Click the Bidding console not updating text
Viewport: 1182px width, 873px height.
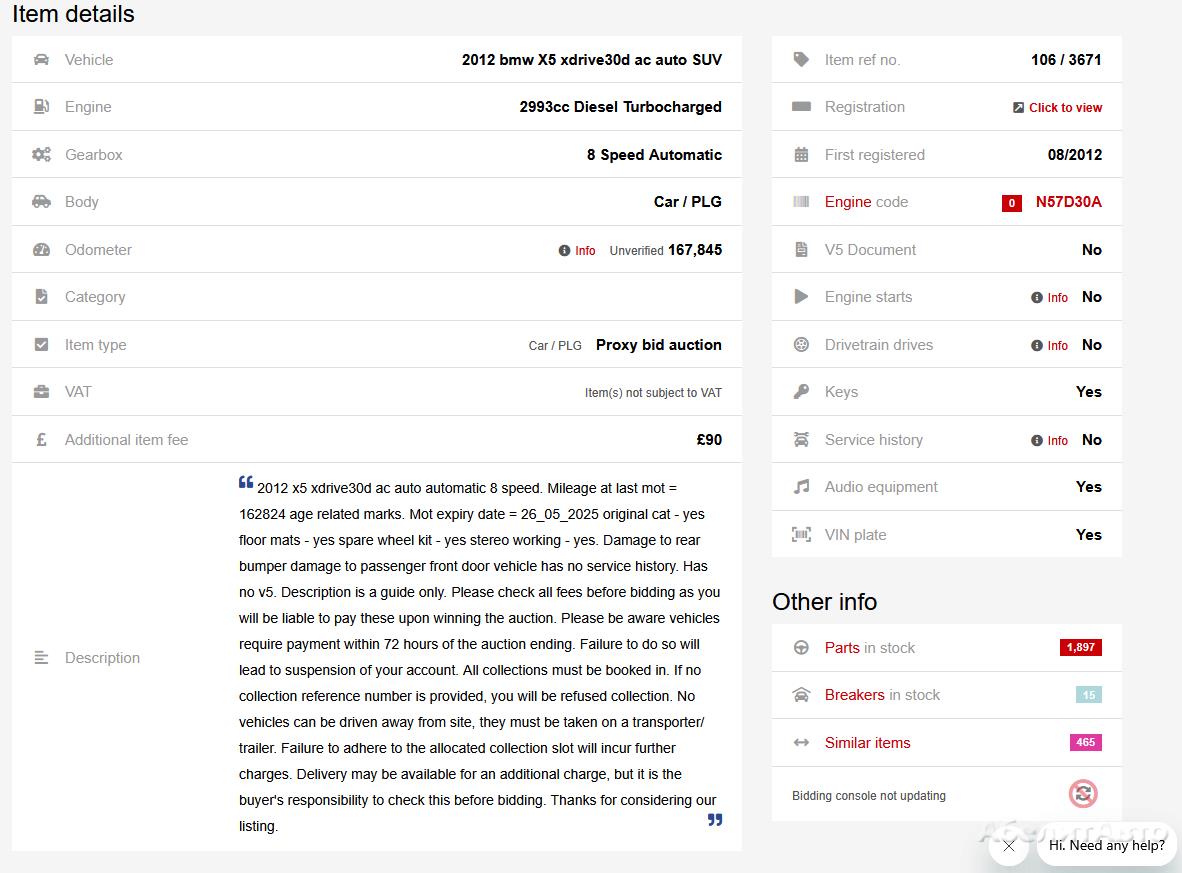[868, 796]
